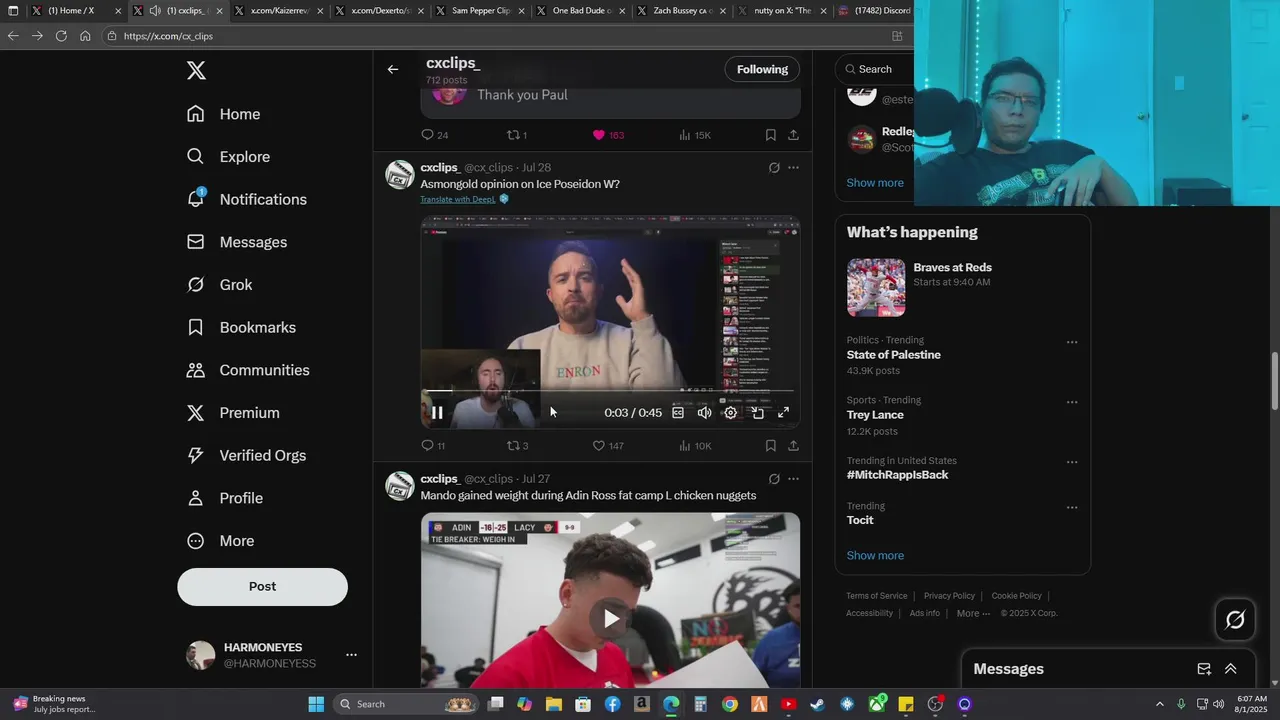Bookmark the Thank you Paul post
The image size is (1280, 720).
pos(770,135)
